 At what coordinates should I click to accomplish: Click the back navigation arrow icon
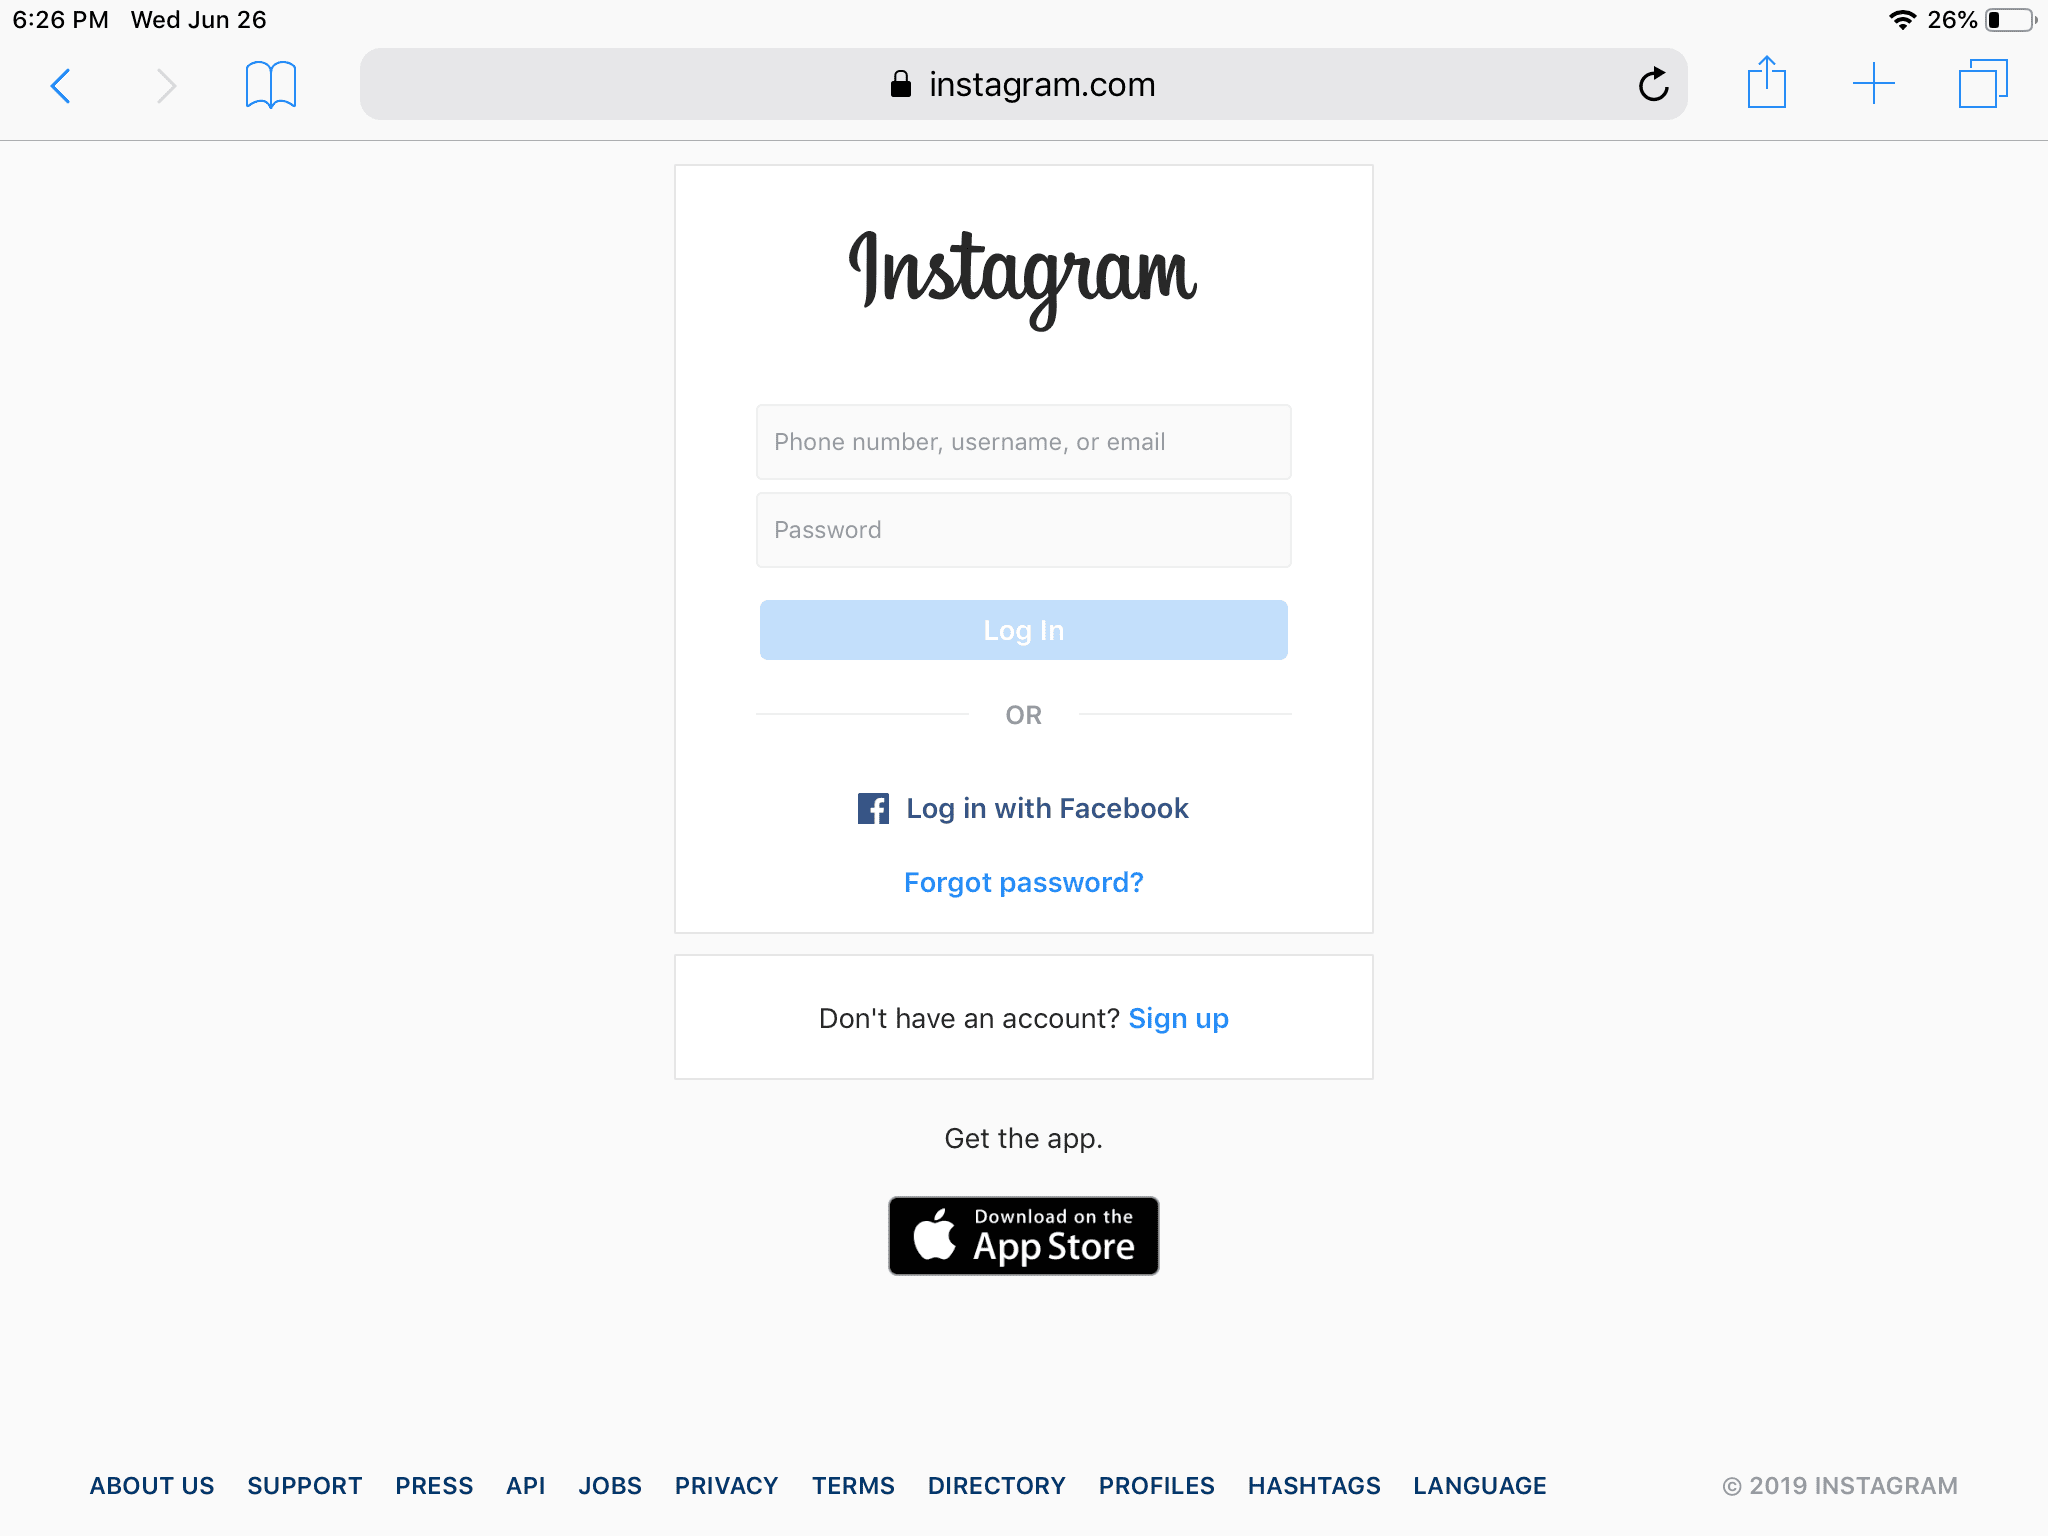(x=56, y=82)
